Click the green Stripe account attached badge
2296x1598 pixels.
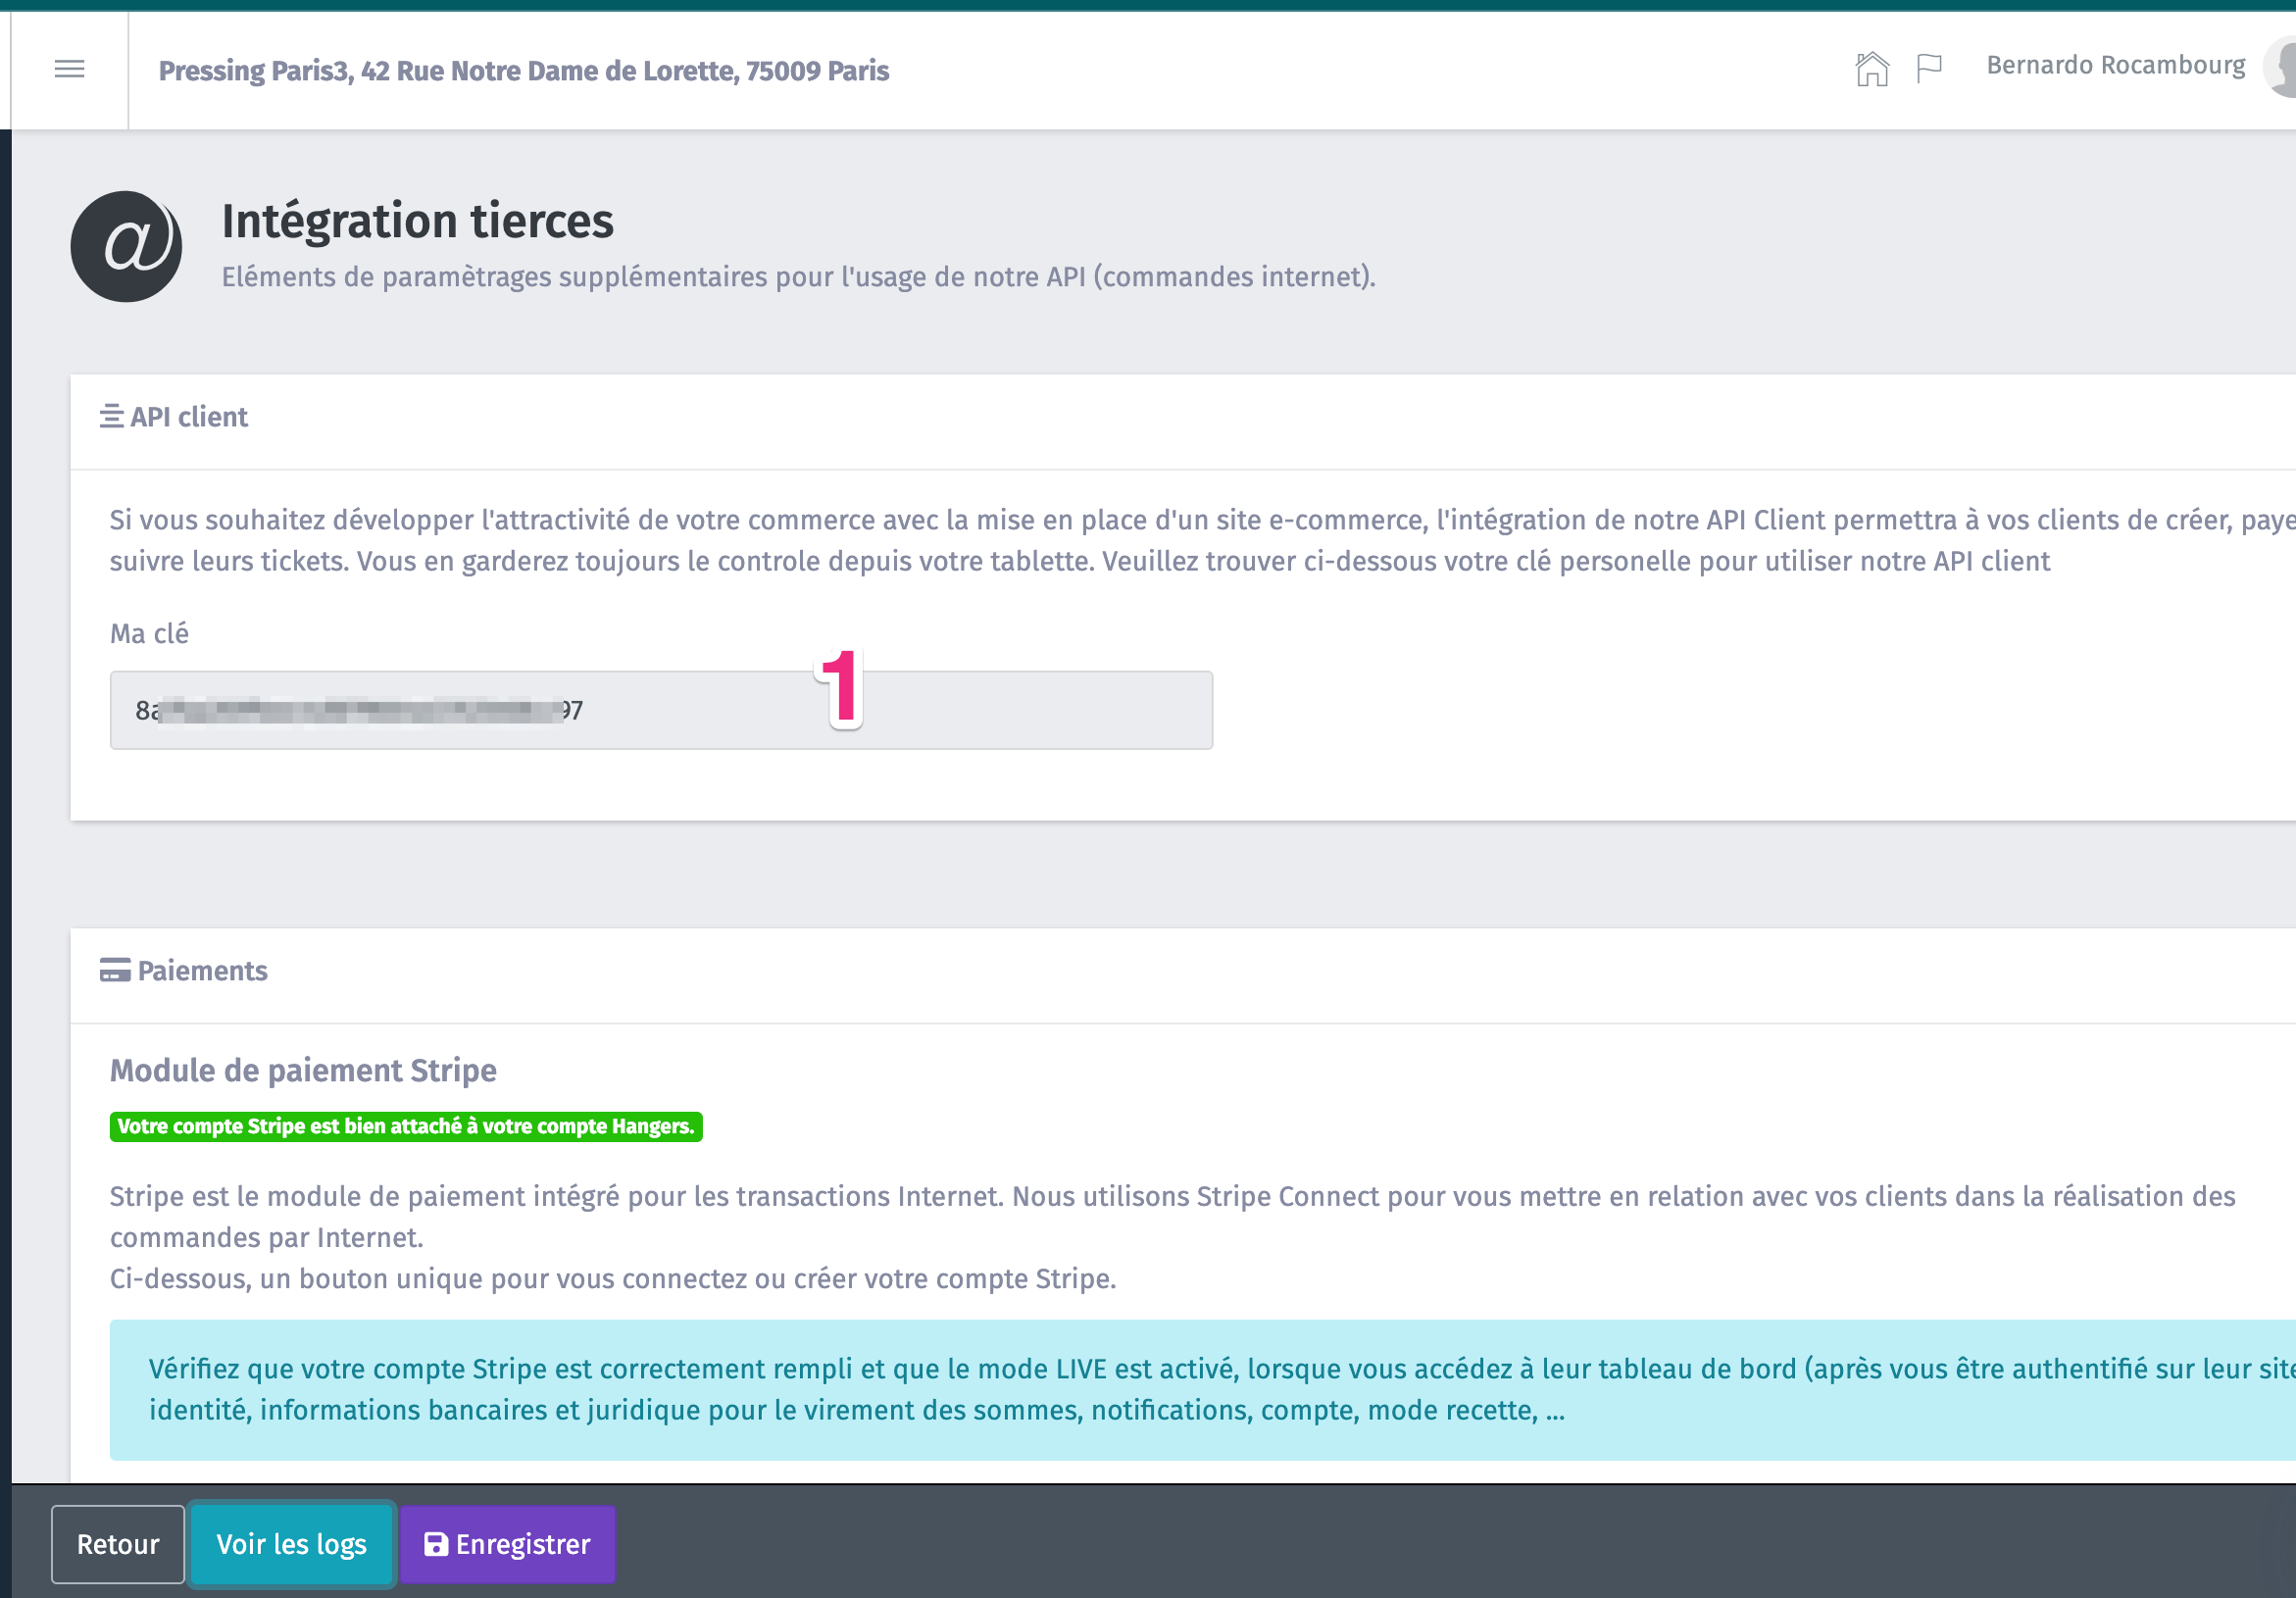[x=406, y=1126]
